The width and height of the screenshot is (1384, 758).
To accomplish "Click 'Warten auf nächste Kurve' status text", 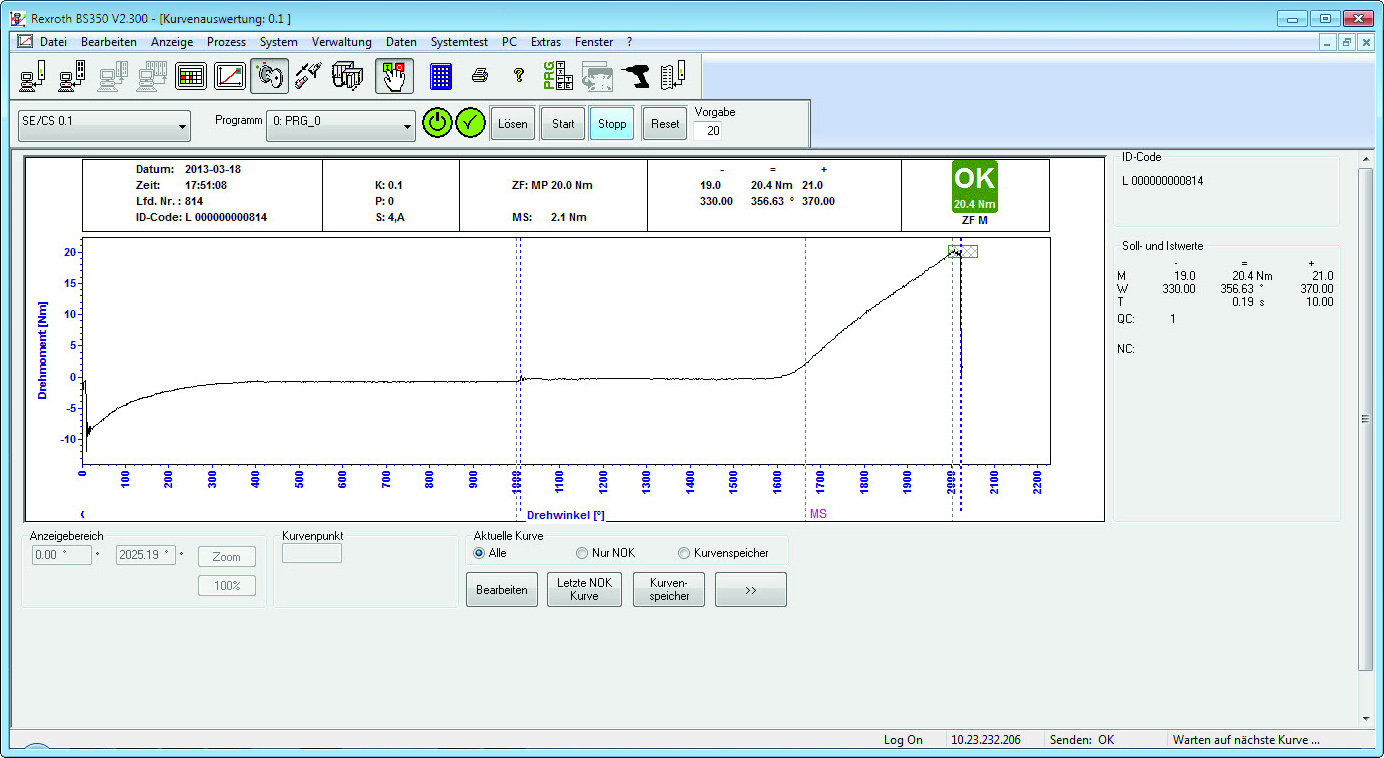I will [1246, 740].
